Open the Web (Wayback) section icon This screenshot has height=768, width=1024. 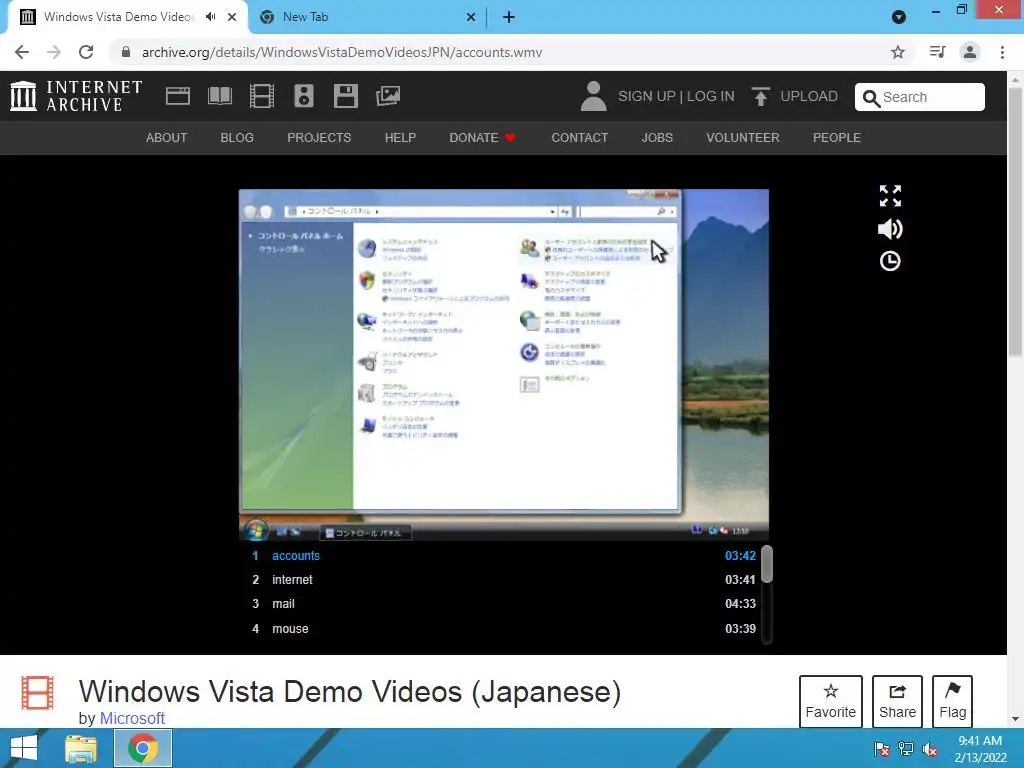(178, 96)
